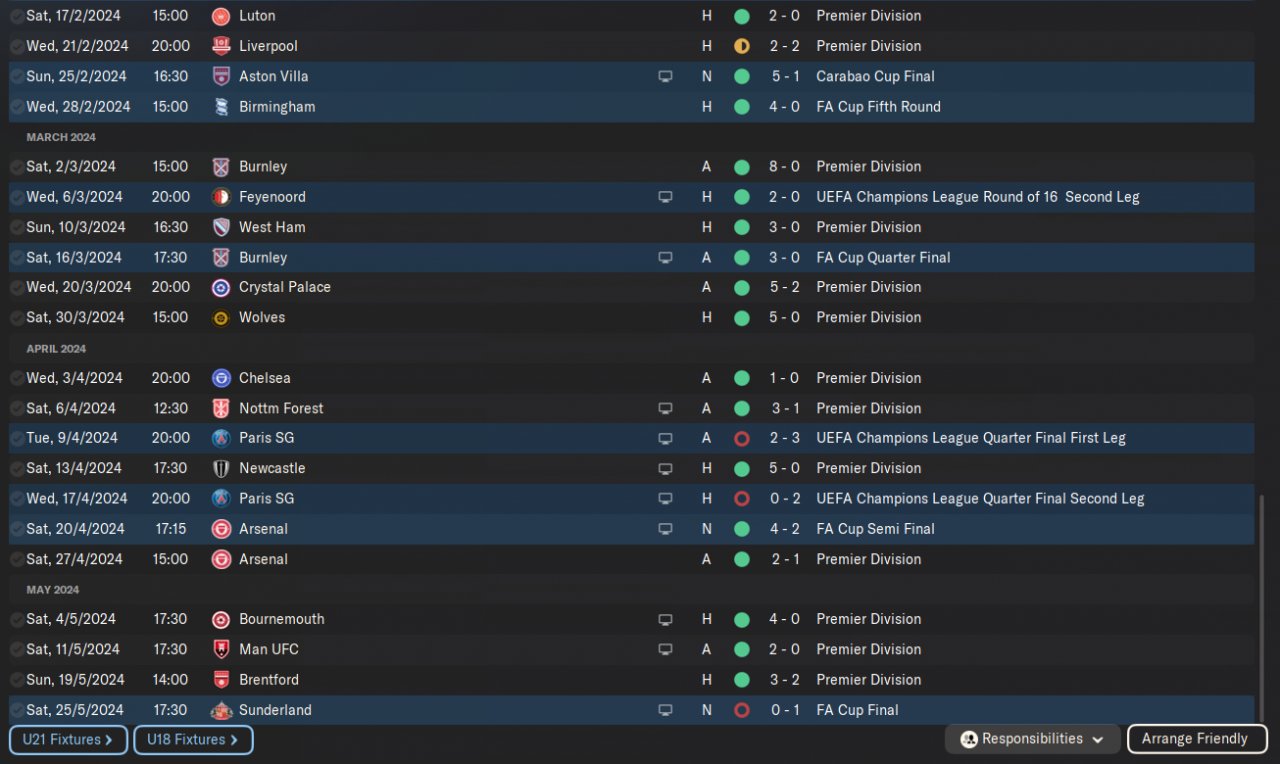Click the Paris SG badge on 9/4/2024 fixture
1280x764 pixels.
(221, 438)
